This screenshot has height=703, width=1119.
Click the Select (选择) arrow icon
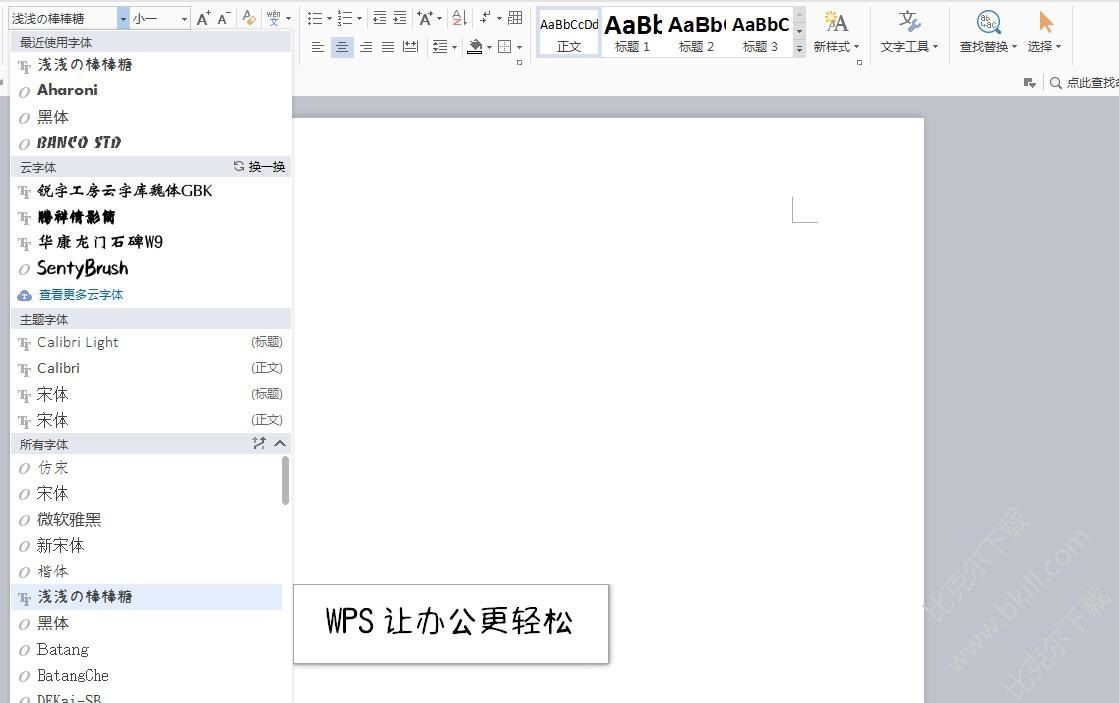[x=1045, y=22]
